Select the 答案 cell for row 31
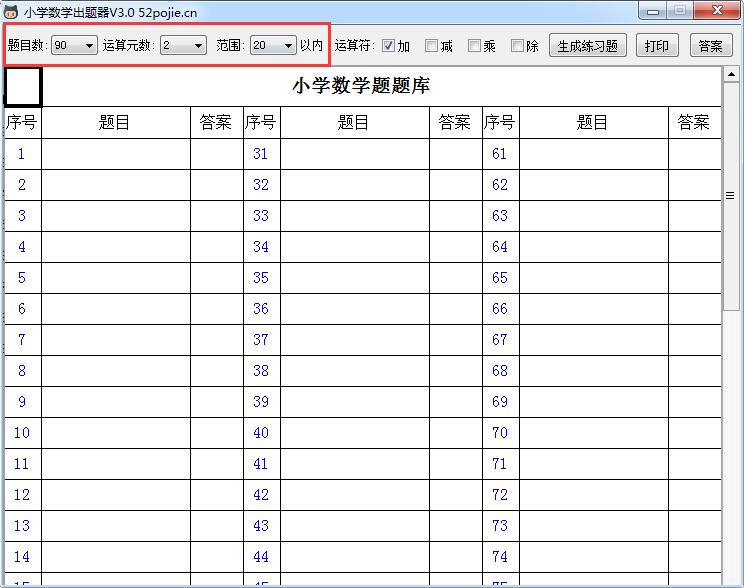Viewport: 744px width, 588px height. [x=455, y=154]
